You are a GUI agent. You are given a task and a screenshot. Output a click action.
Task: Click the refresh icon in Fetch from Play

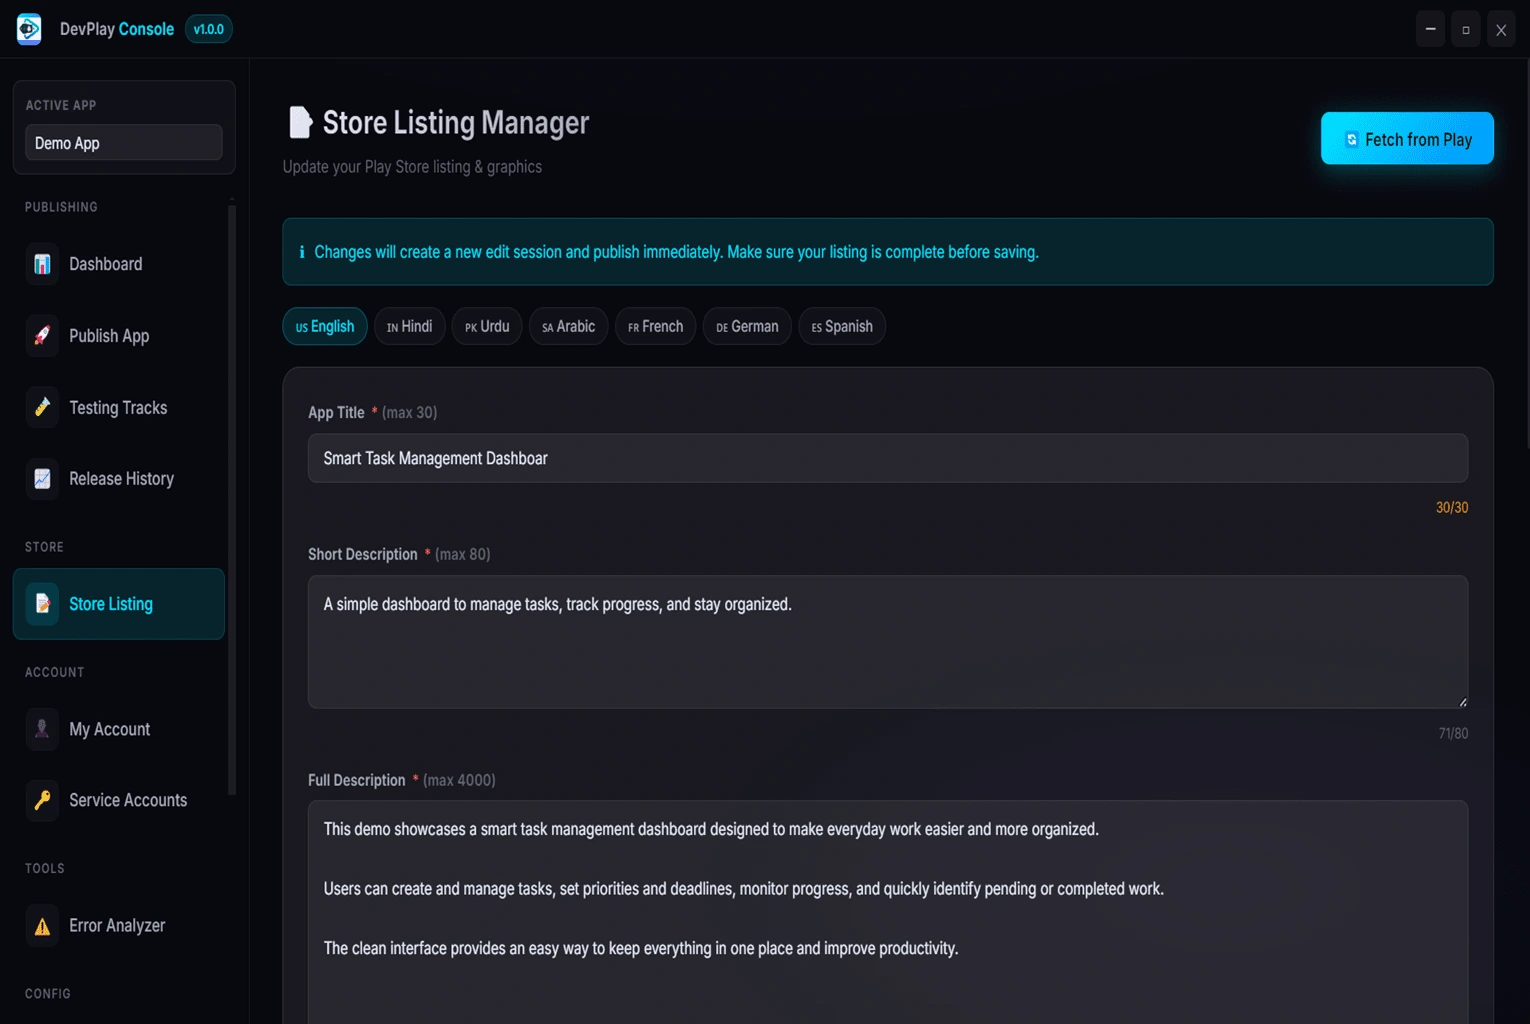click(x=1352, y=140)
